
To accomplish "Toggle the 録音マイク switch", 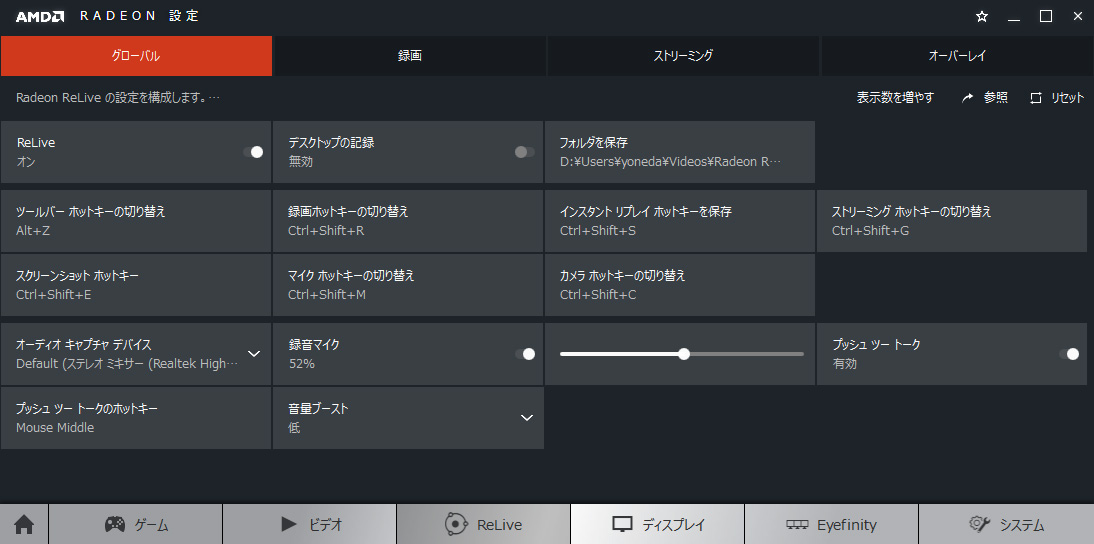I will point(525,354).
